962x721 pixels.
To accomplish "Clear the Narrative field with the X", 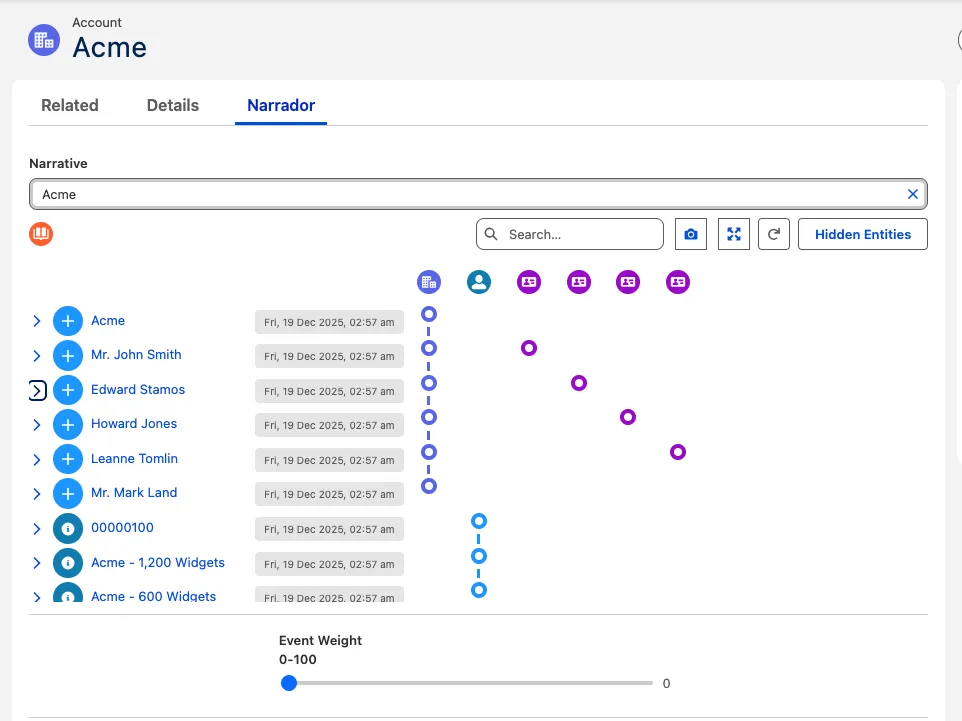I will point(913,194).
